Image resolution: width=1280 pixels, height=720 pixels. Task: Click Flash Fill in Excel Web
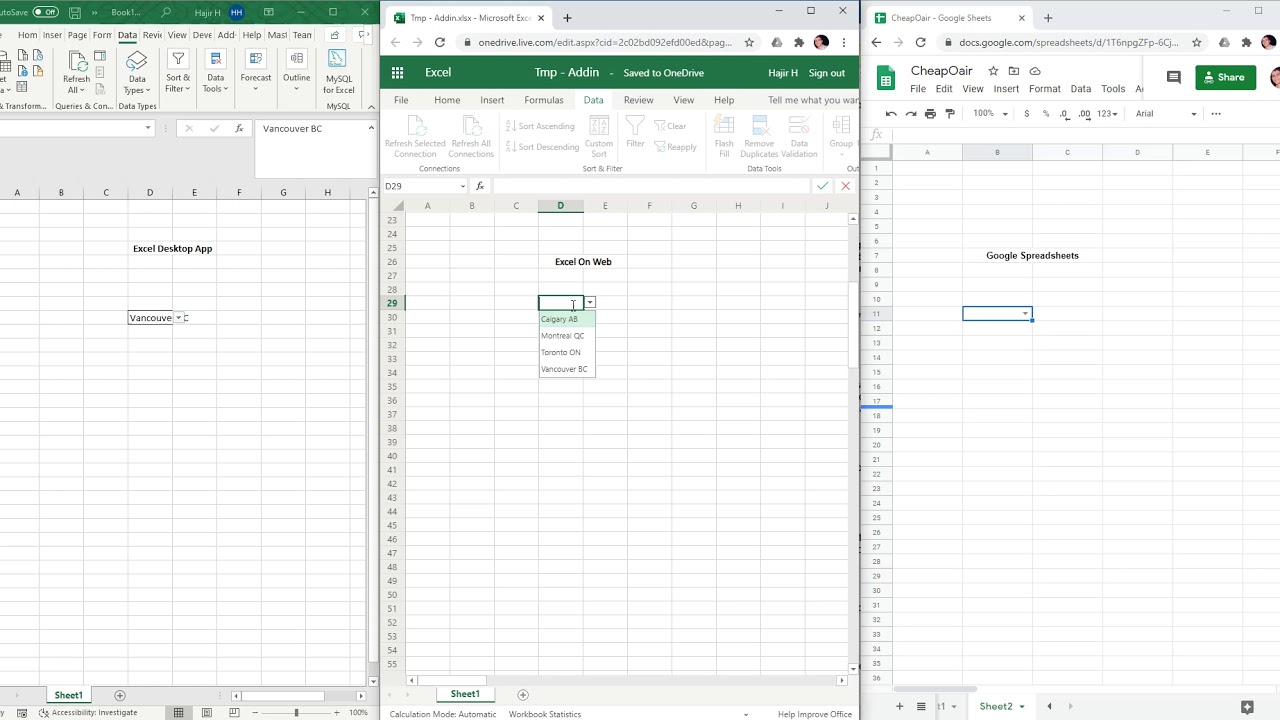pos(724,137)
